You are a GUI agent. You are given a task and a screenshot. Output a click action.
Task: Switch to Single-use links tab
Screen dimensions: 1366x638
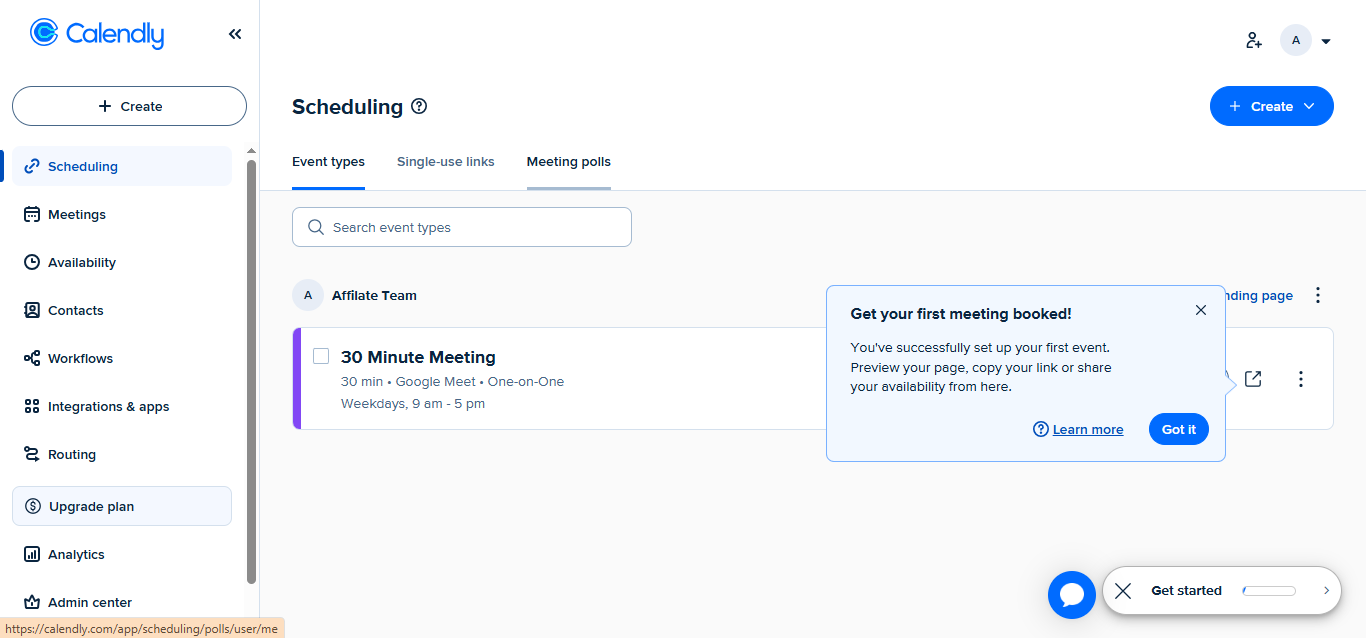(x=446, y=162)
